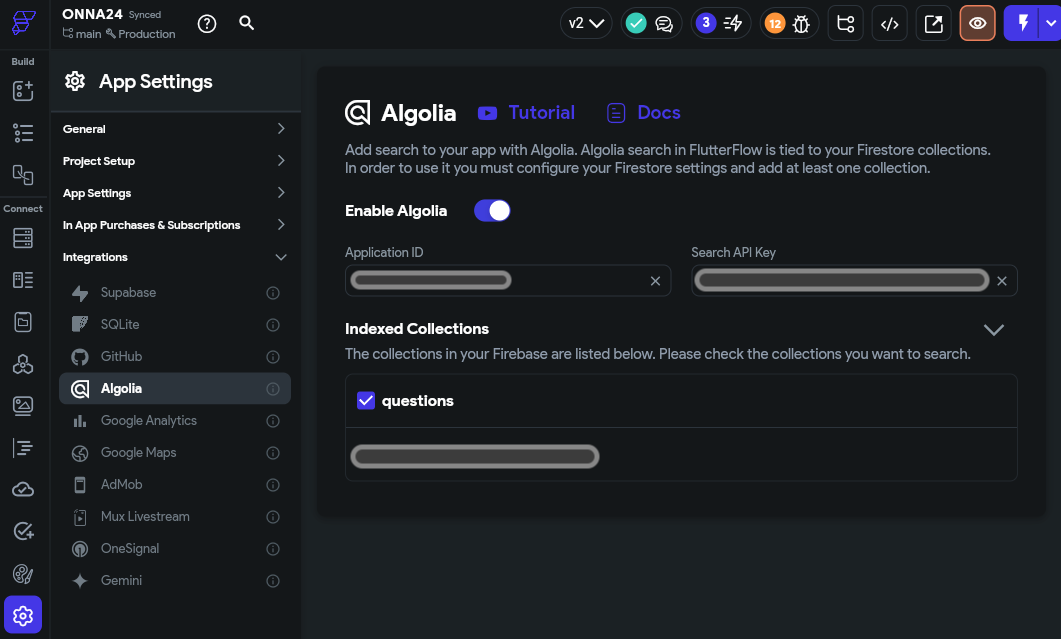
Task: Collapse the Integrations section
Action: coord(175,257)
